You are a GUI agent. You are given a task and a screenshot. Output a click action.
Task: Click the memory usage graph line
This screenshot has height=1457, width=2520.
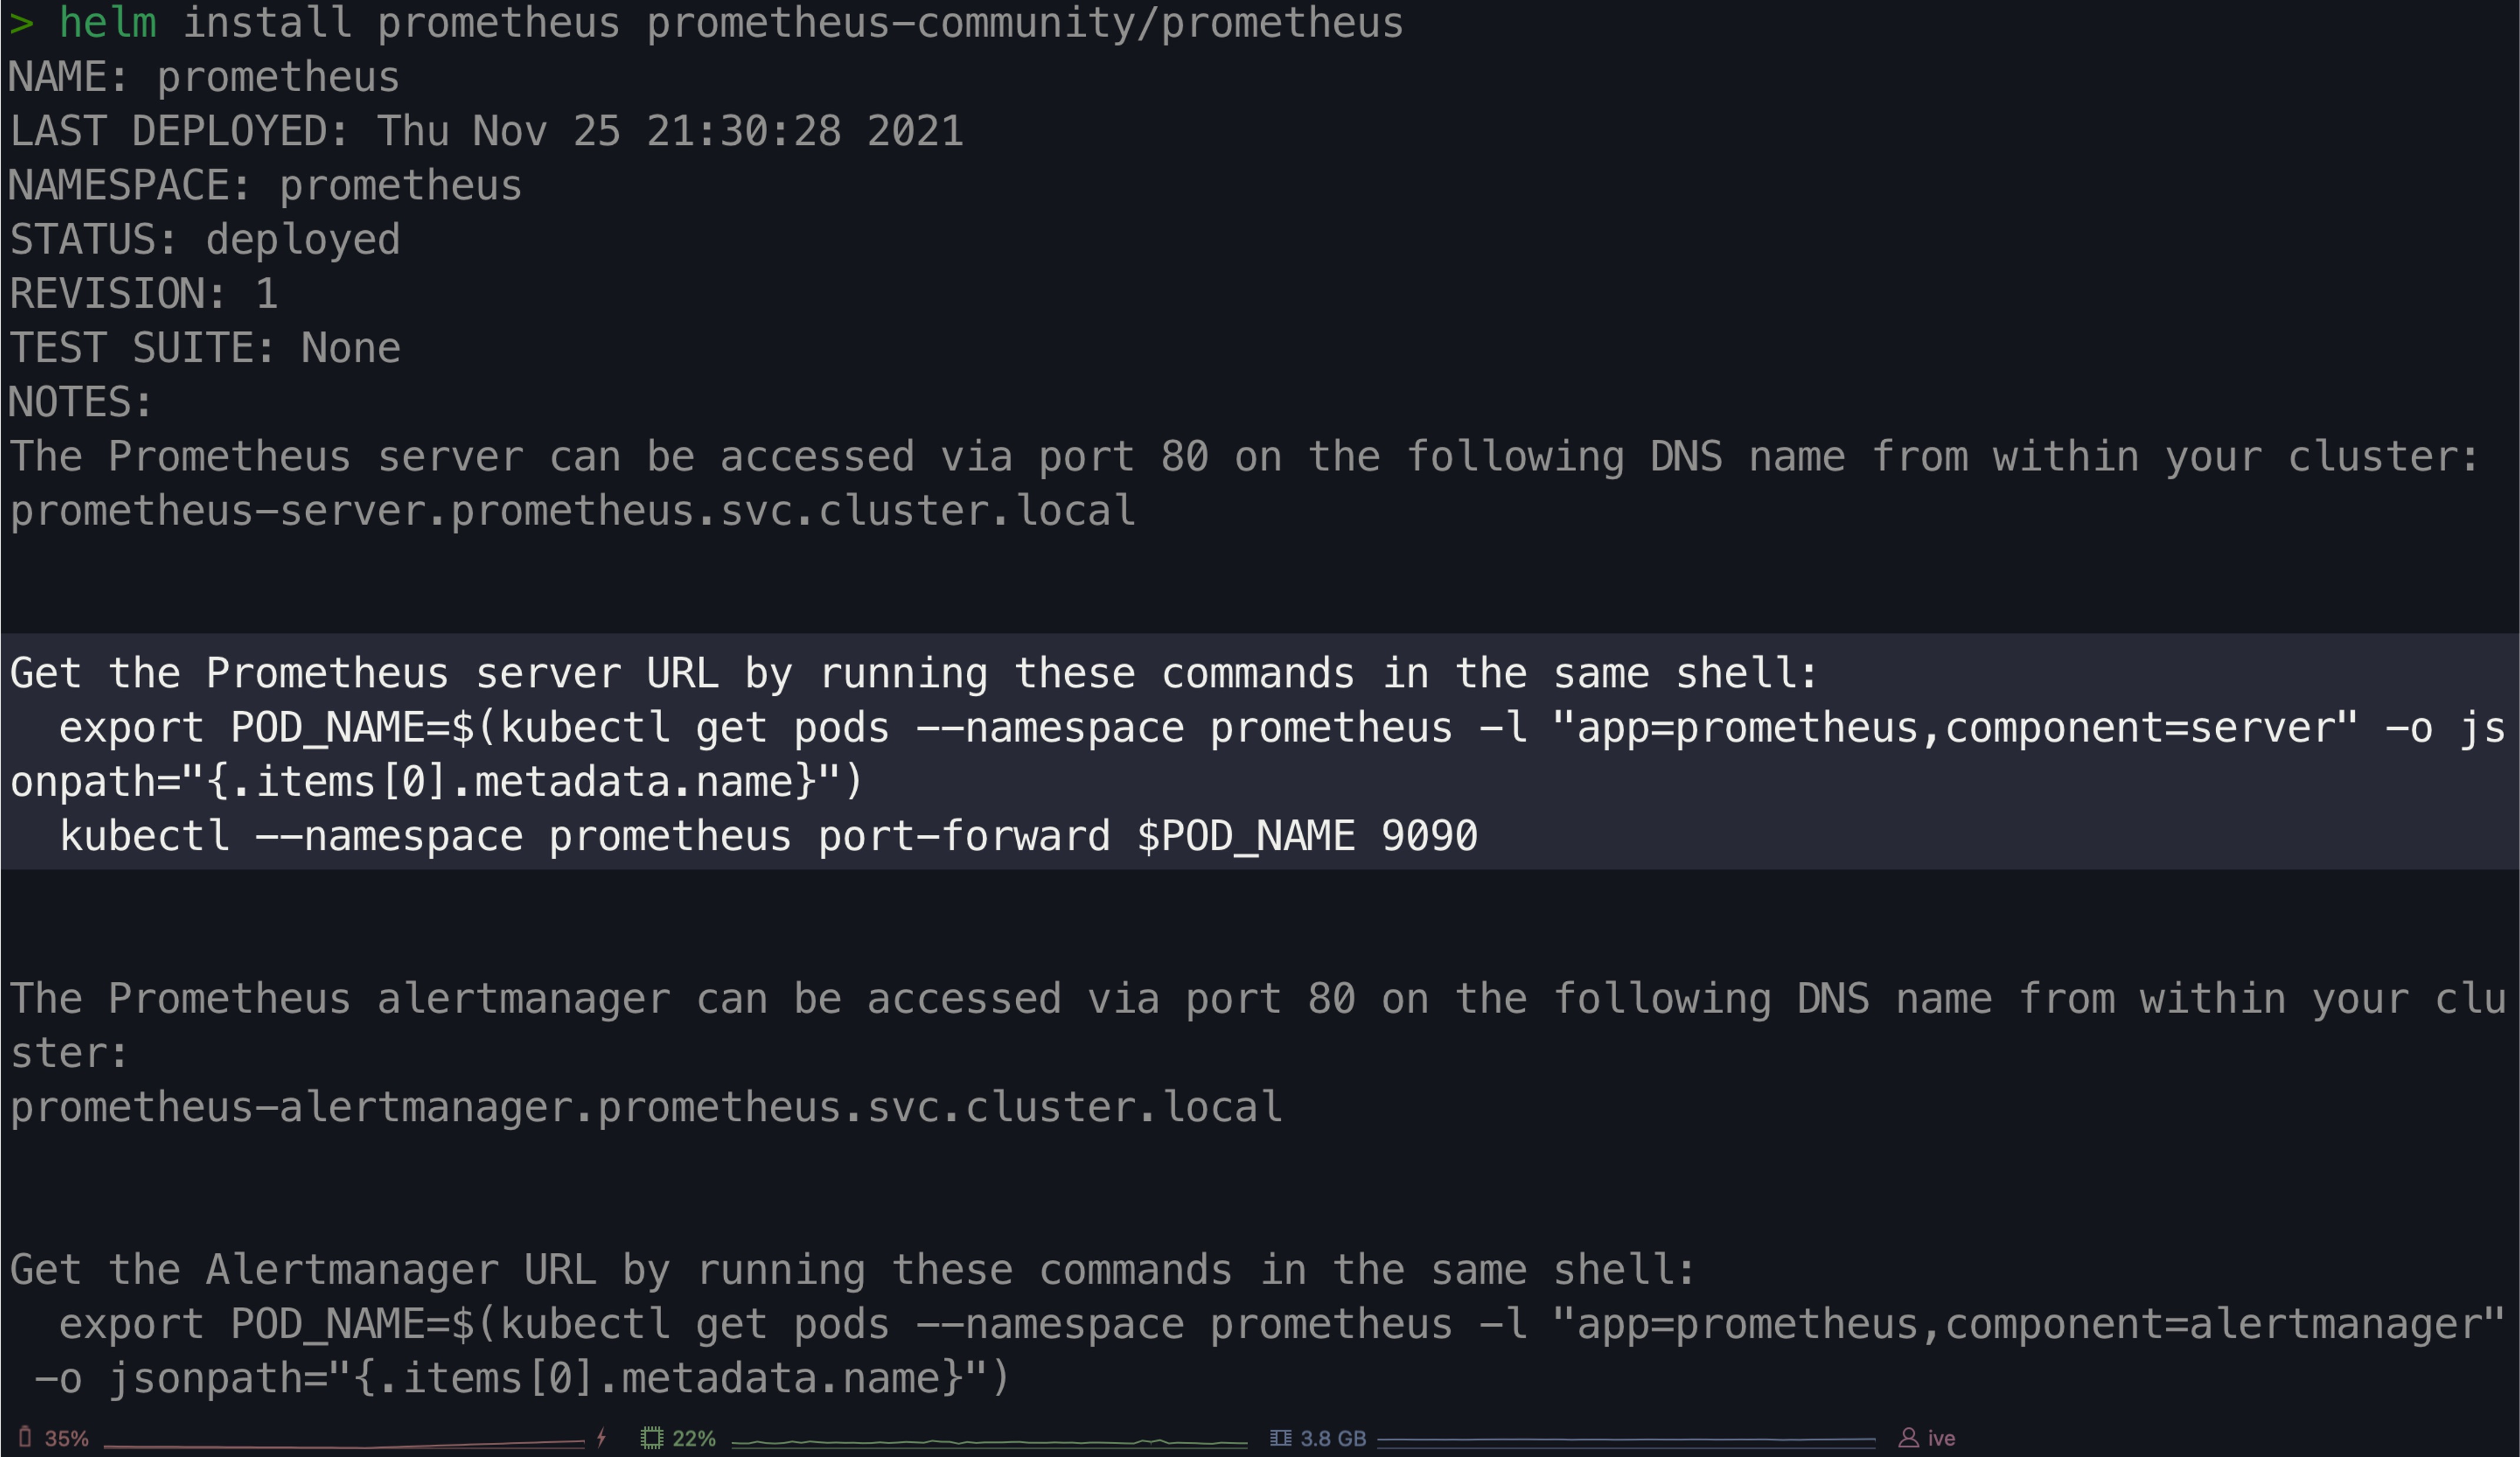click(1625, 1440)
